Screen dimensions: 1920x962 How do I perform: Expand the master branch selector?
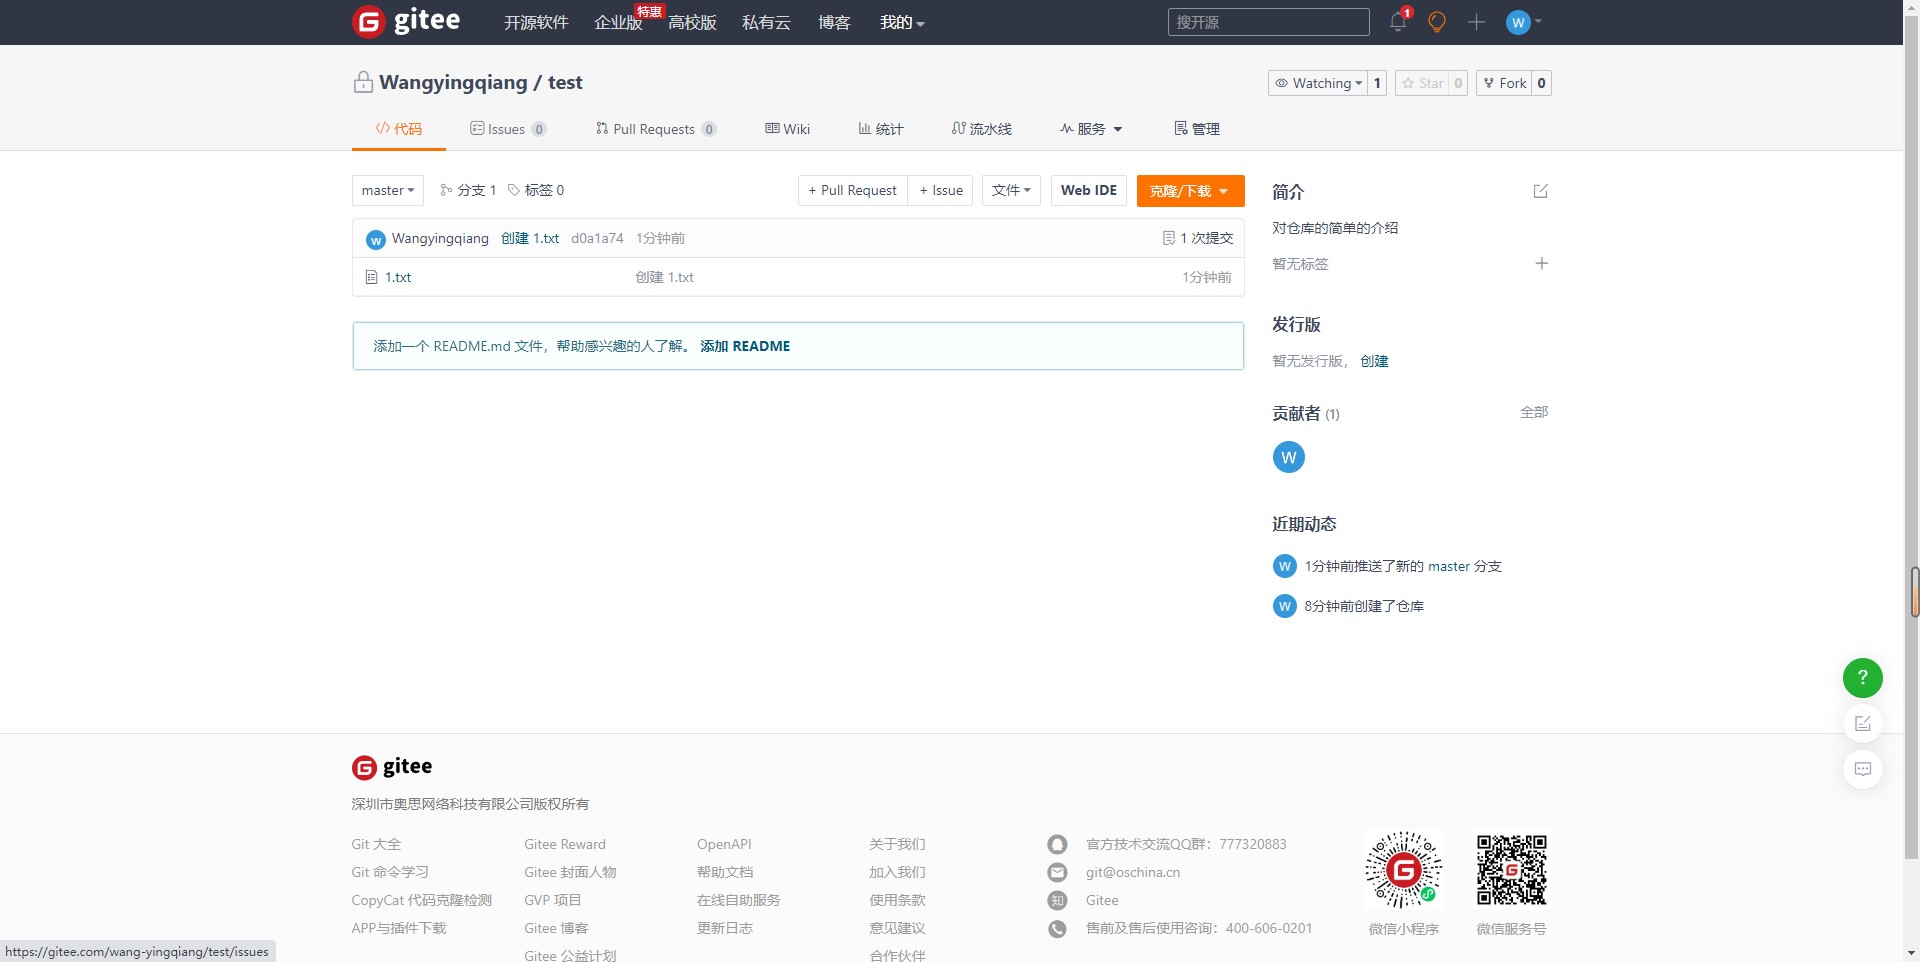tap(388, 190)
